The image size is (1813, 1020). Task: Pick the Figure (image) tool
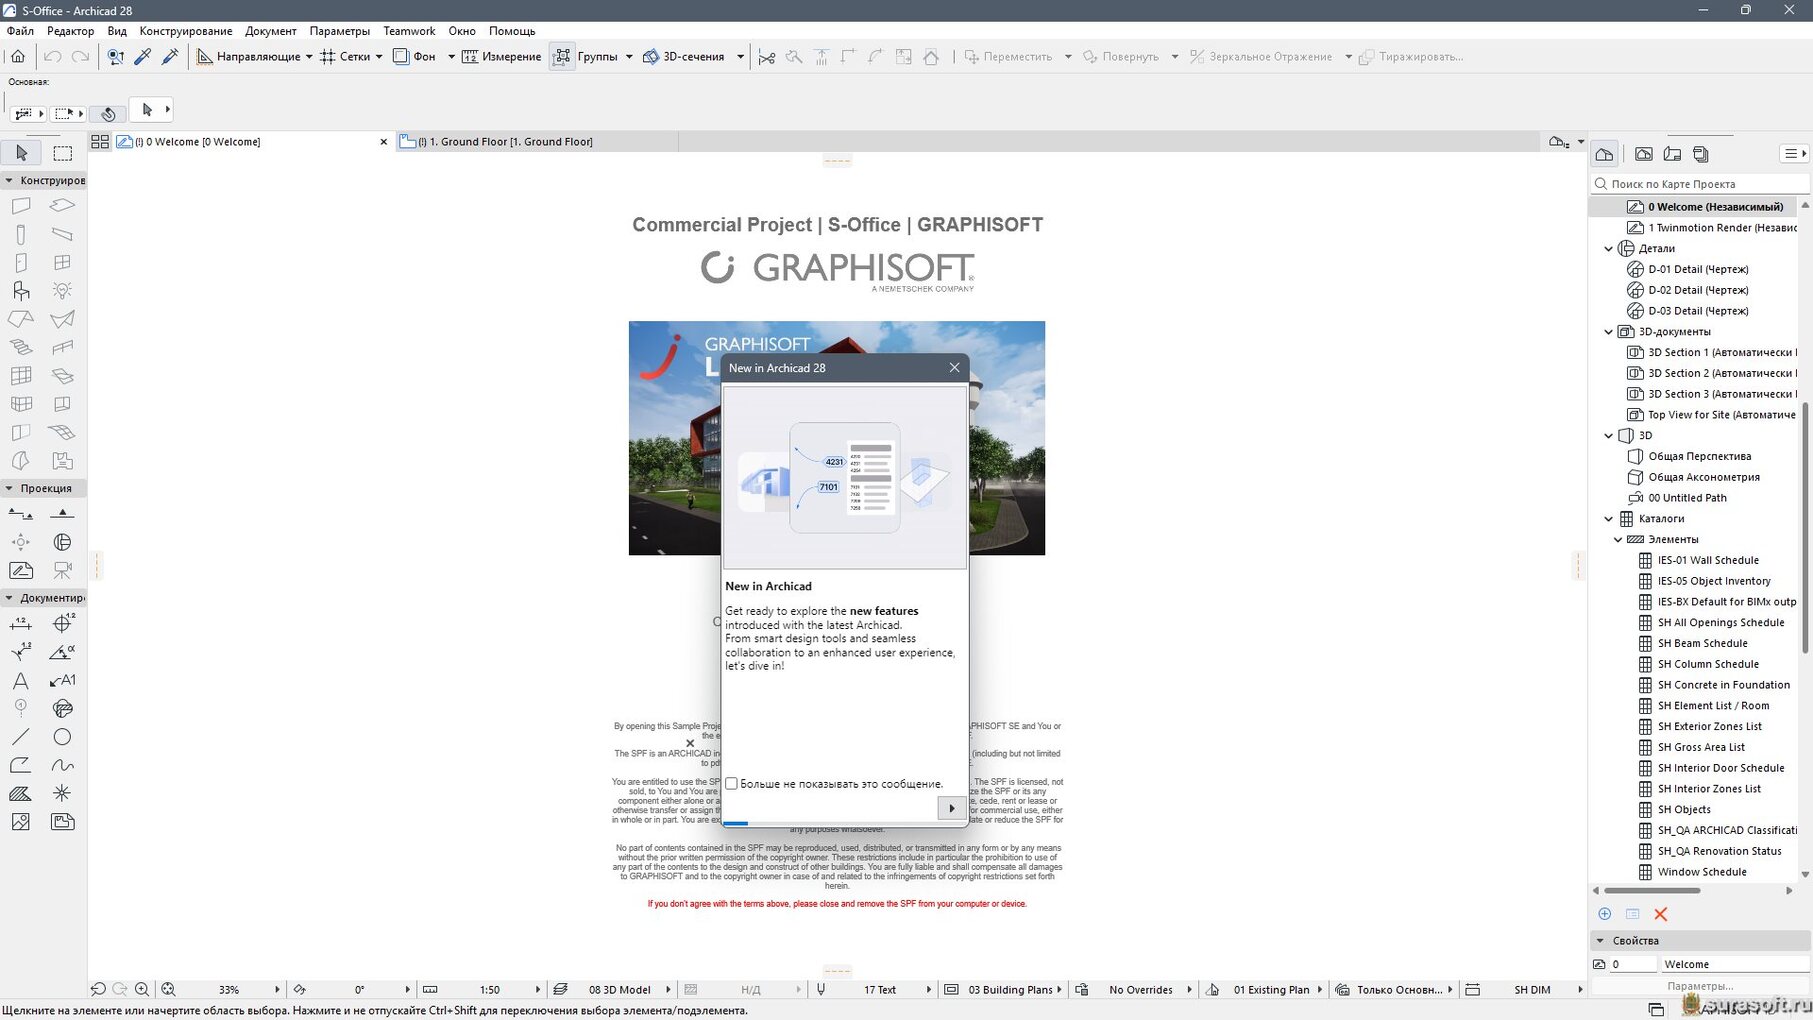21,822
